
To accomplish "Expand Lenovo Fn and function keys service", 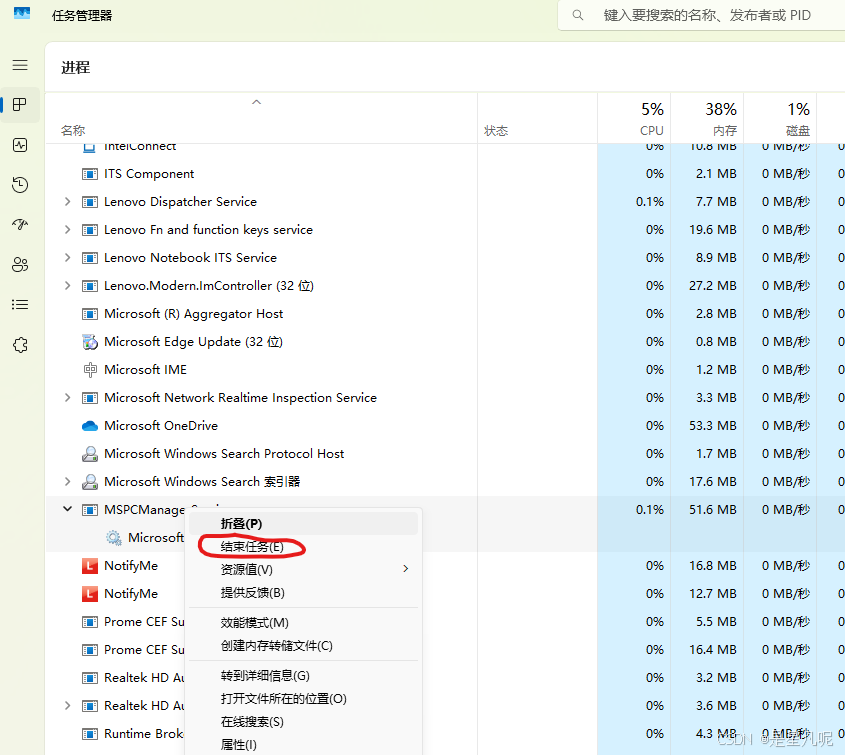I will pyautogui.click(x=67, y=230).
